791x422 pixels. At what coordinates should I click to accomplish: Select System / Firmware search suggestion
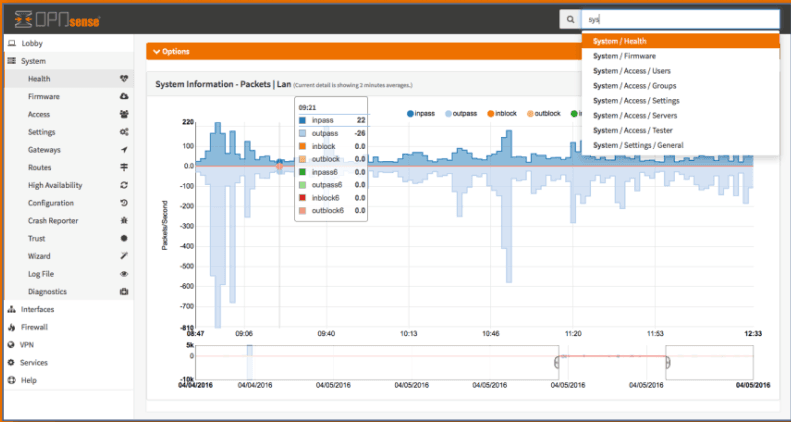click(624, 56)
